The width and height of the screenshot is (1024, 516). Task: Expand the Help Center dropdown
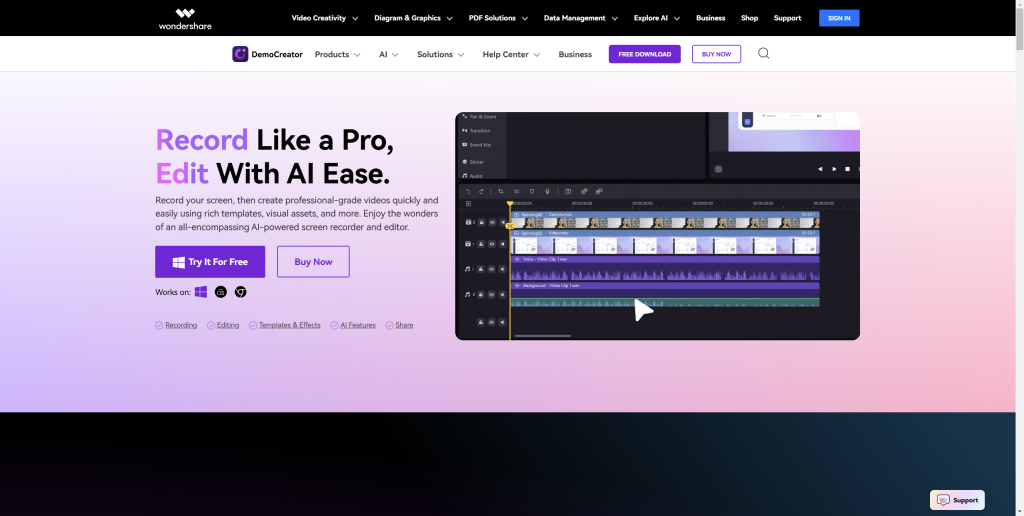pyautogui.click(x=511, y=54)
